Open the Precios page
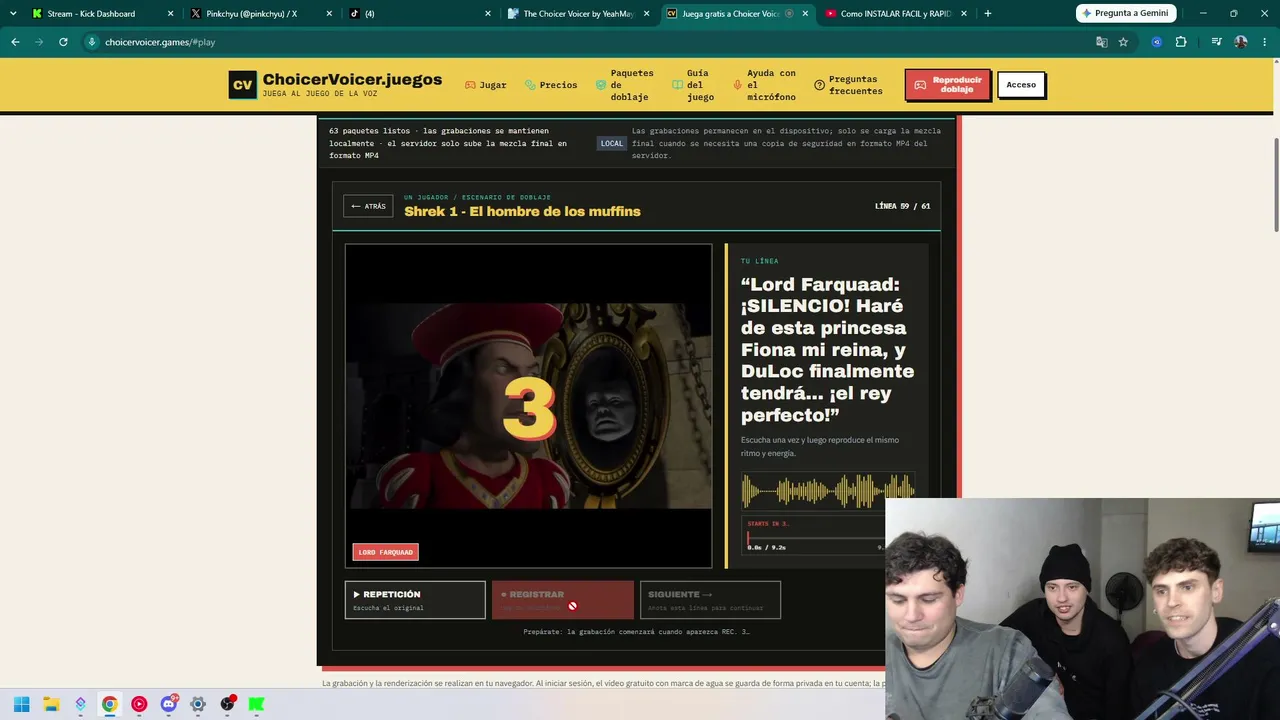 551,85
